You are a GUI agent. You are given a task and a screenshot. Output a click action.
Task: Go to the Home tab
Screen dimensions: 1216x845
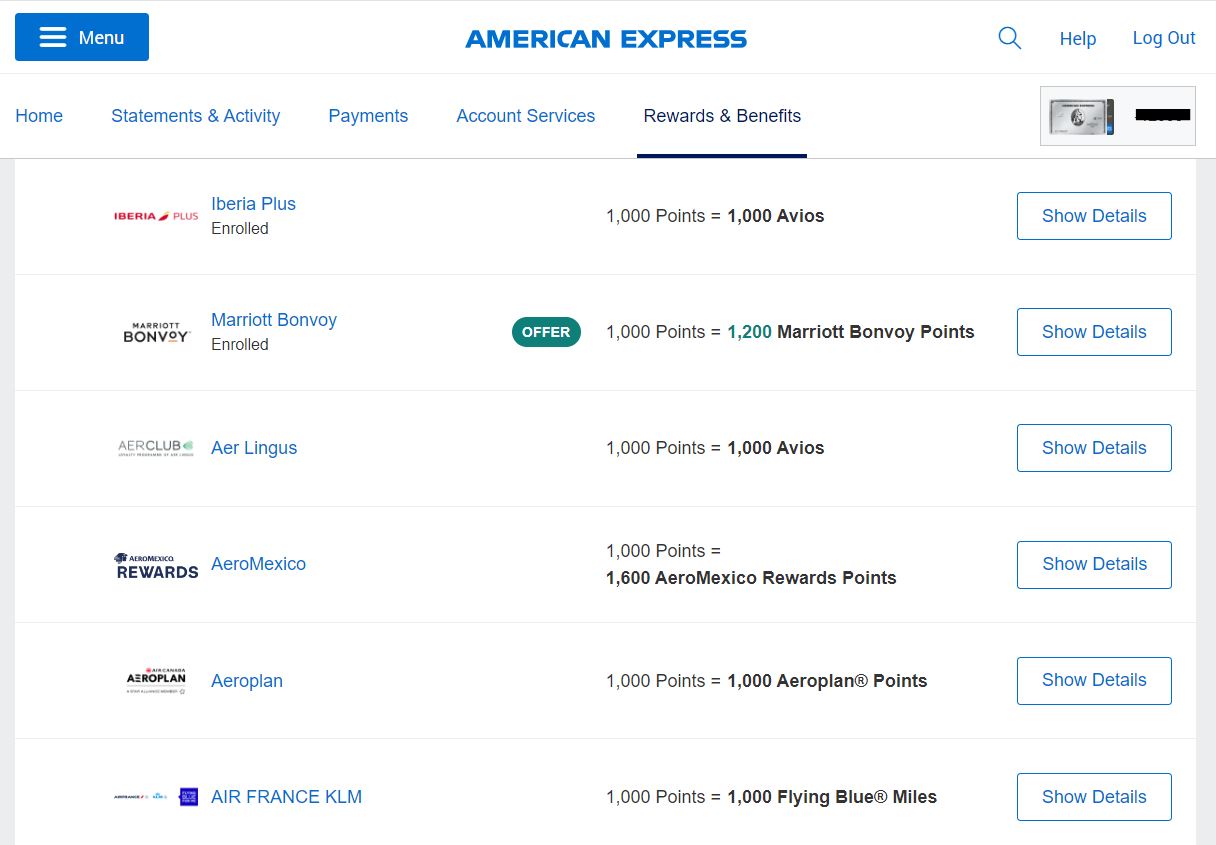39,116
